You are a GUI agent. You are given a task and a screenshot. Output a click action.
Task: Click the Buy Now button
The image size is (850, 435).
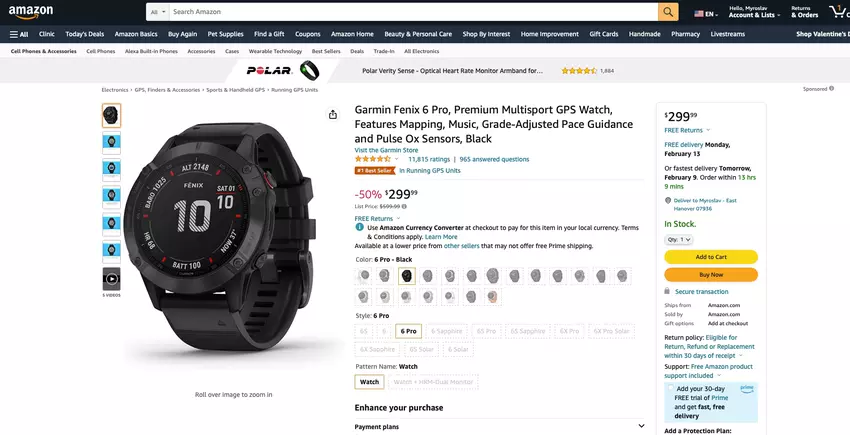pos(710,274)
